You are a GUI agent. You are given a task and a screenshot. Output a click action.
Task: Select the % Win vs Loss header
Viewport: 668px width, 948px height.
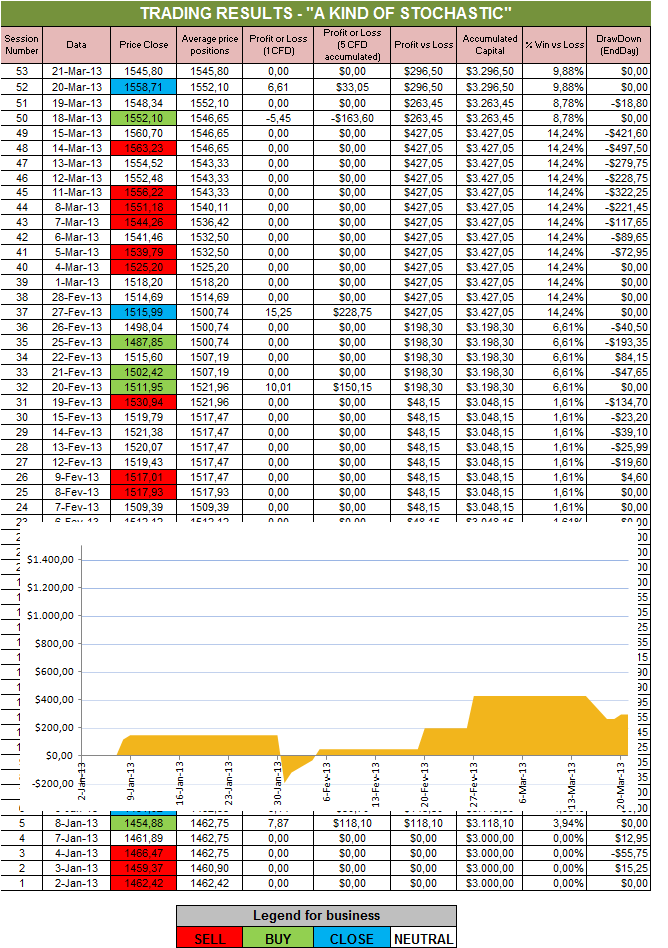[x=554, y=45]
